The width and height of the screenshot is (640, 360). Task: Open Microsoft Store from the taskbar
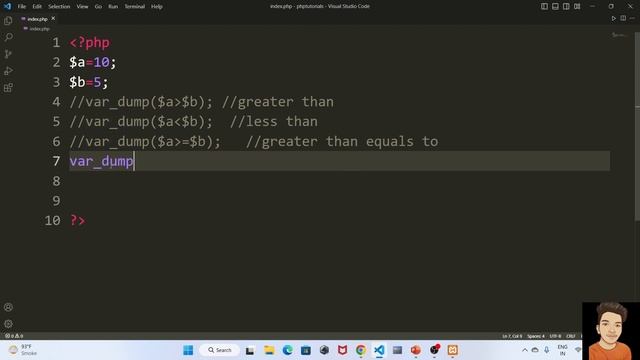point(306,350)
